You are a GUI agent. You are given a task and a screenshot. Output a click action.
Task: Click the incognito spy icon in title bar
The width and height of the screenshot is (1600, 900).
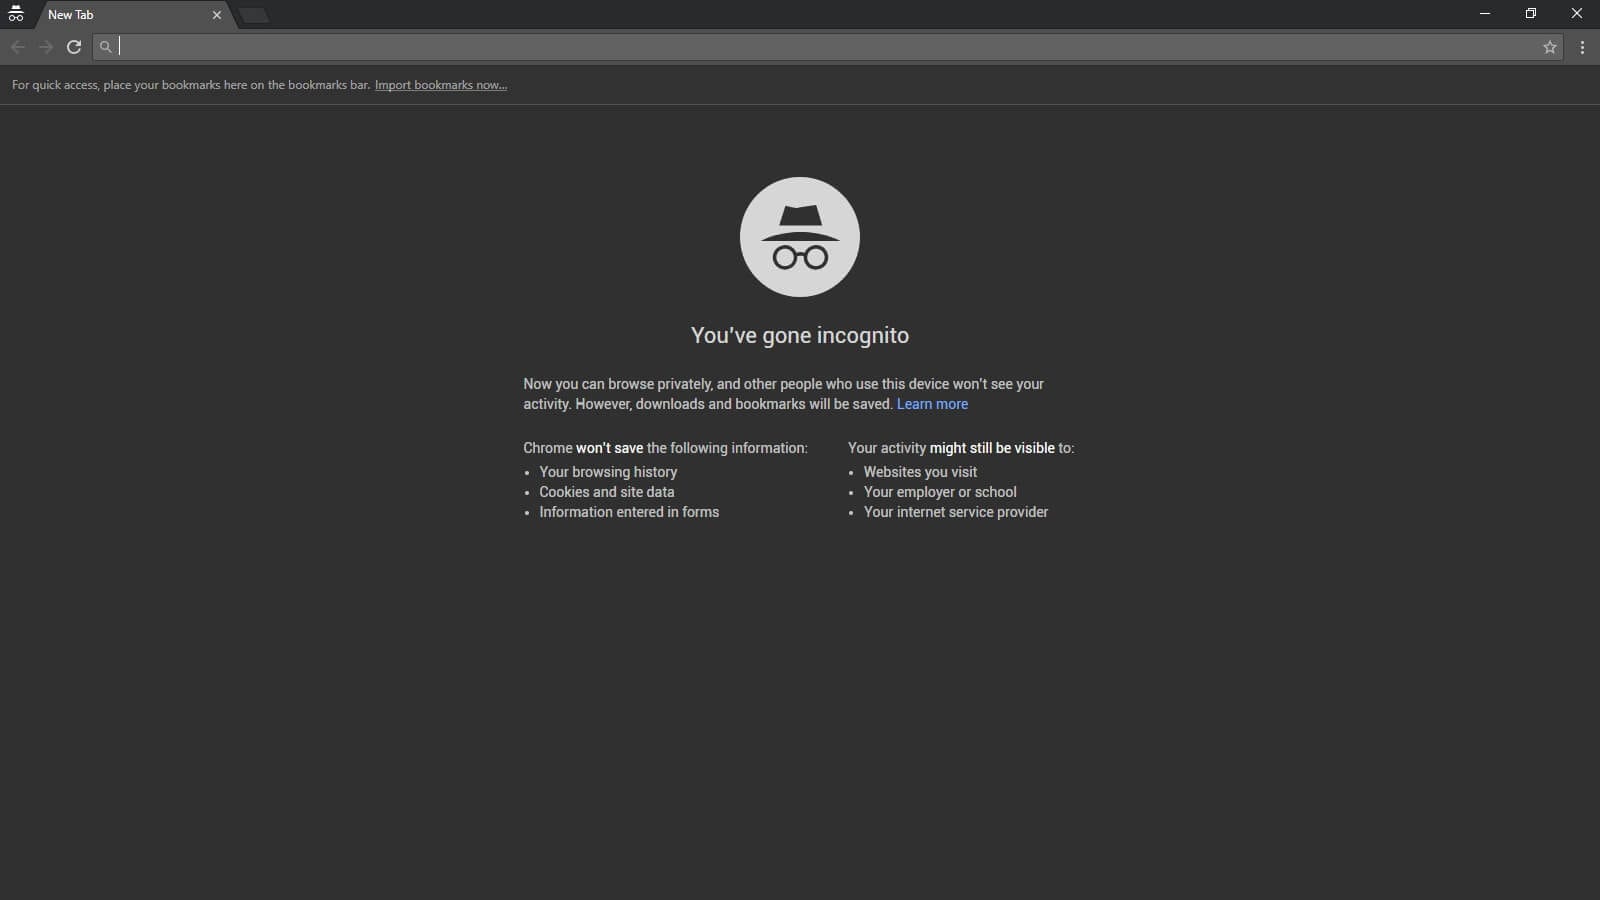point(15,14)
